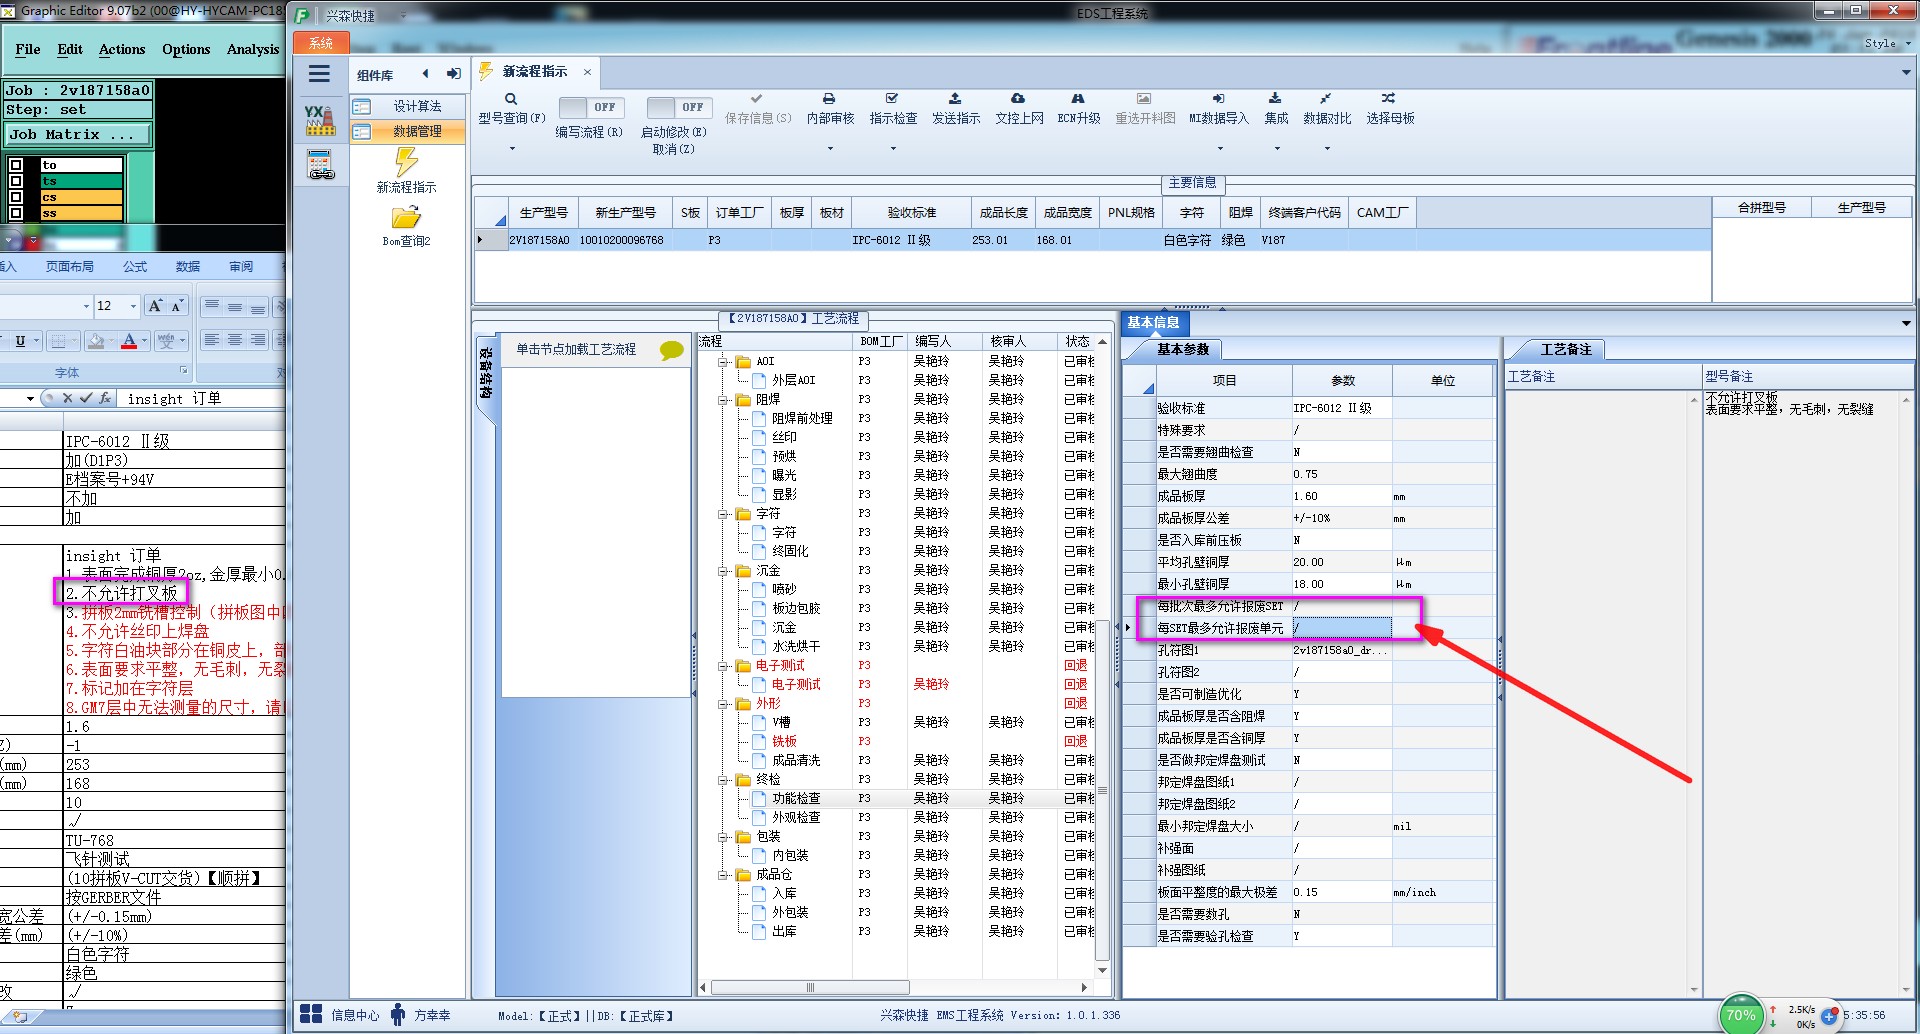Click 重选开料图 image tool

[x=1144, y=108]
